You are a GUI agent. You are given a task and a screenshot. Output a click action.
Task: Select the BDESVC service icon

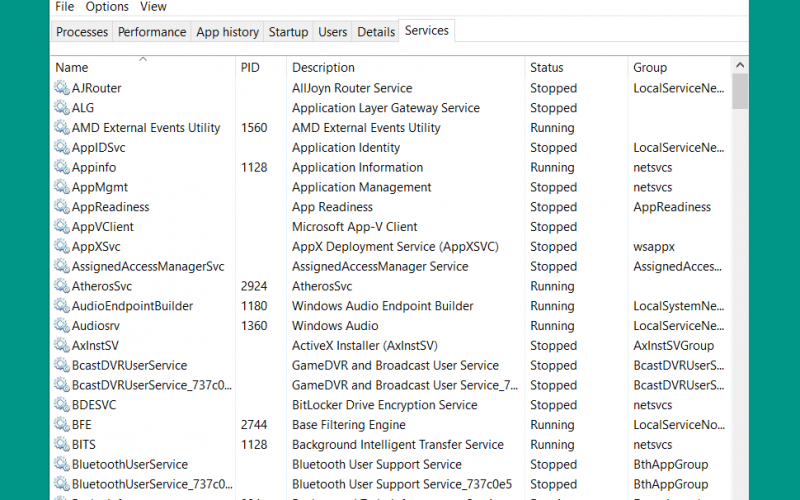(62, 405)
